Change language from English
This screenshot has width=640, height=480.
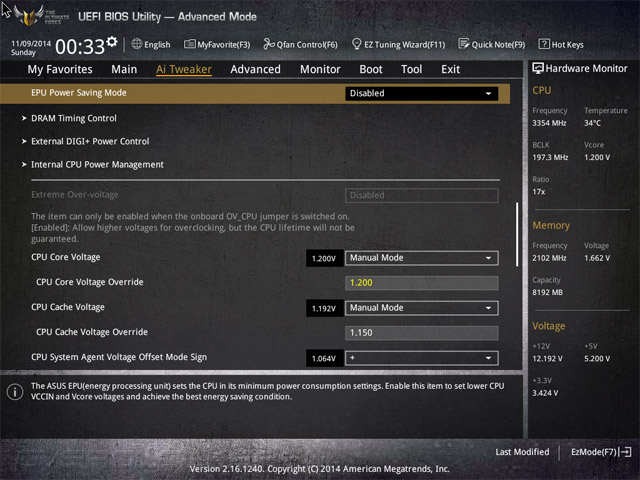click(x=157, y=44)
